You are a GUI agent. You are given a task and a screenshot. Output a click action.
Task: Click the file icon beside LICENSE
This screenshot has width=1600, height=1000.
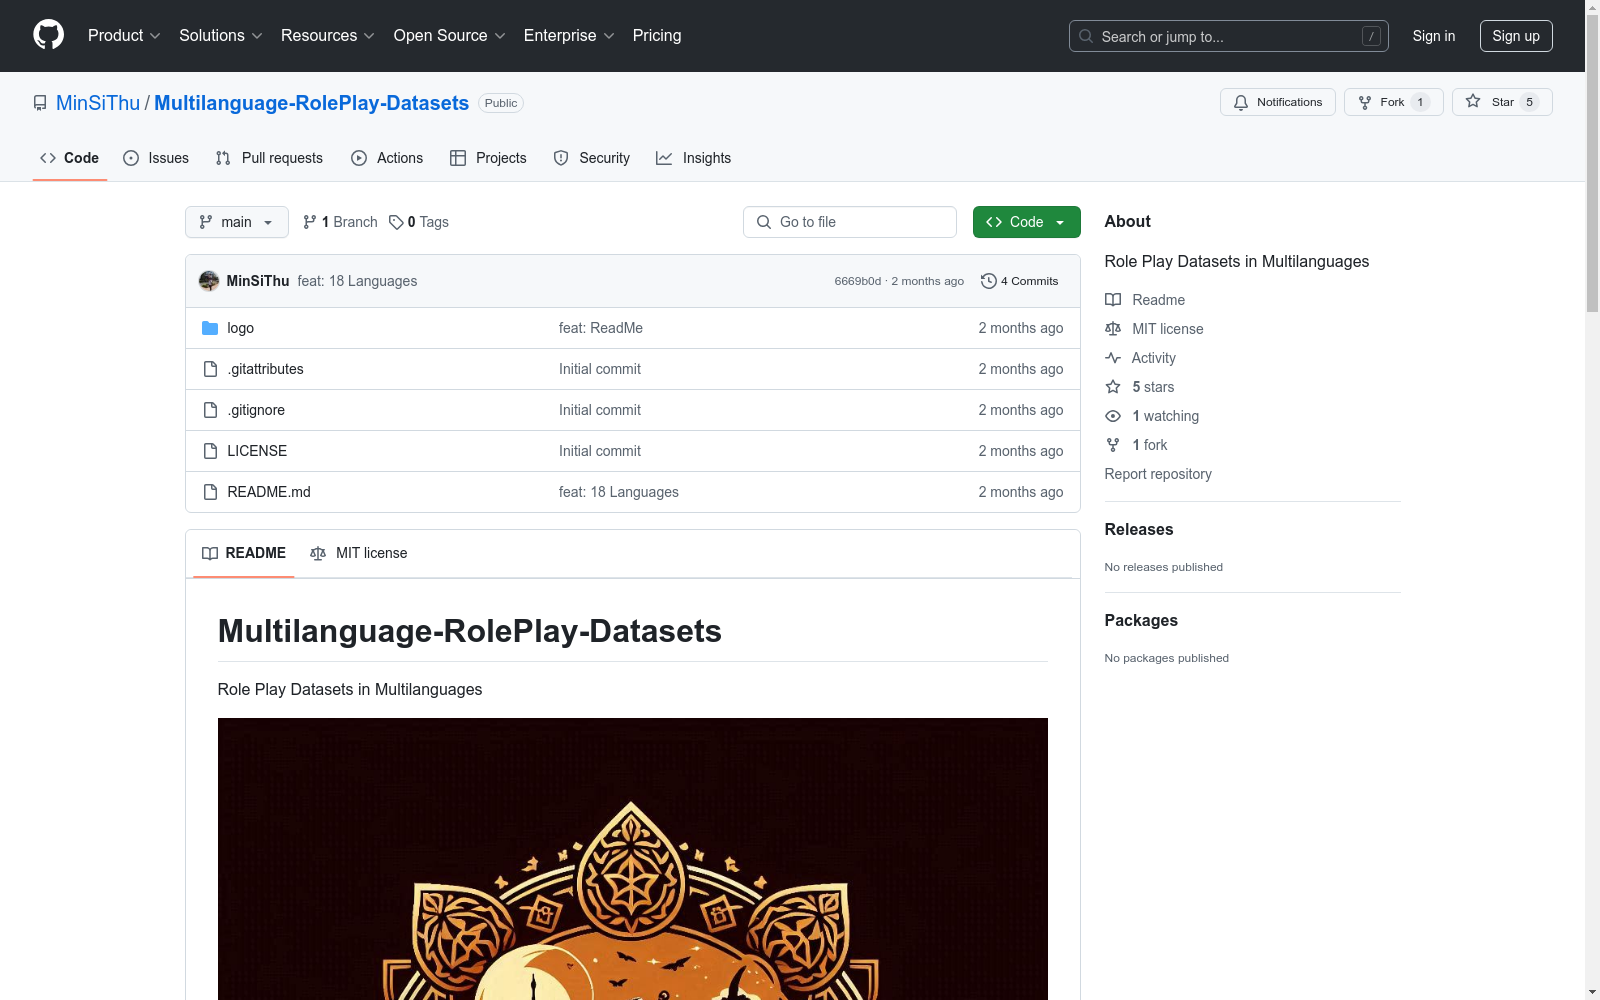tap(210, 451)
